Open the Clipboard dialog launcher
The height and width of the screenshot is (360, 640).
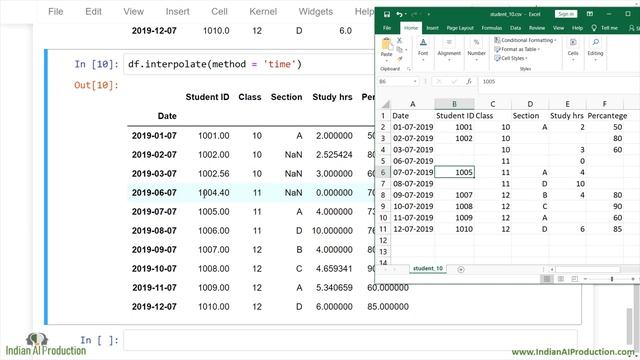409,69
